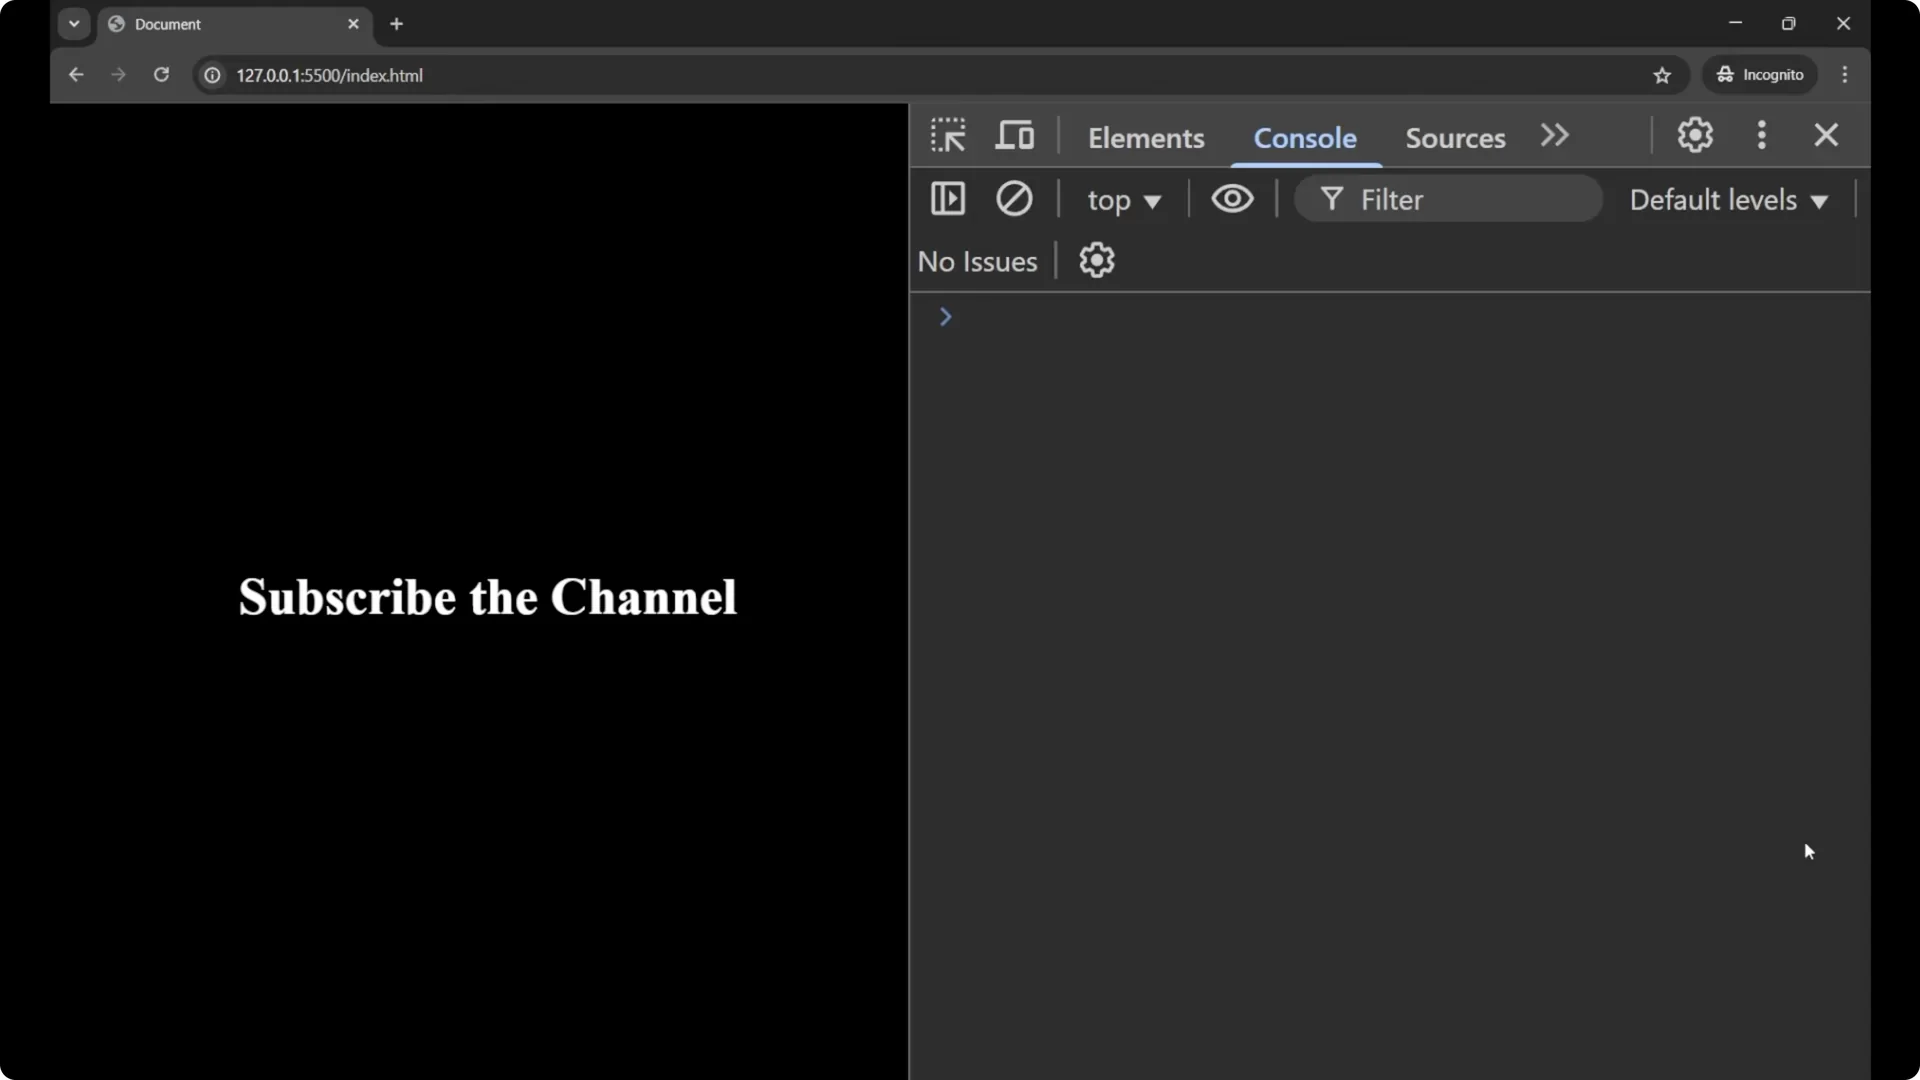Close the DevTools panel
Screen dimensions: 1920x1080
coord(1826,135)
